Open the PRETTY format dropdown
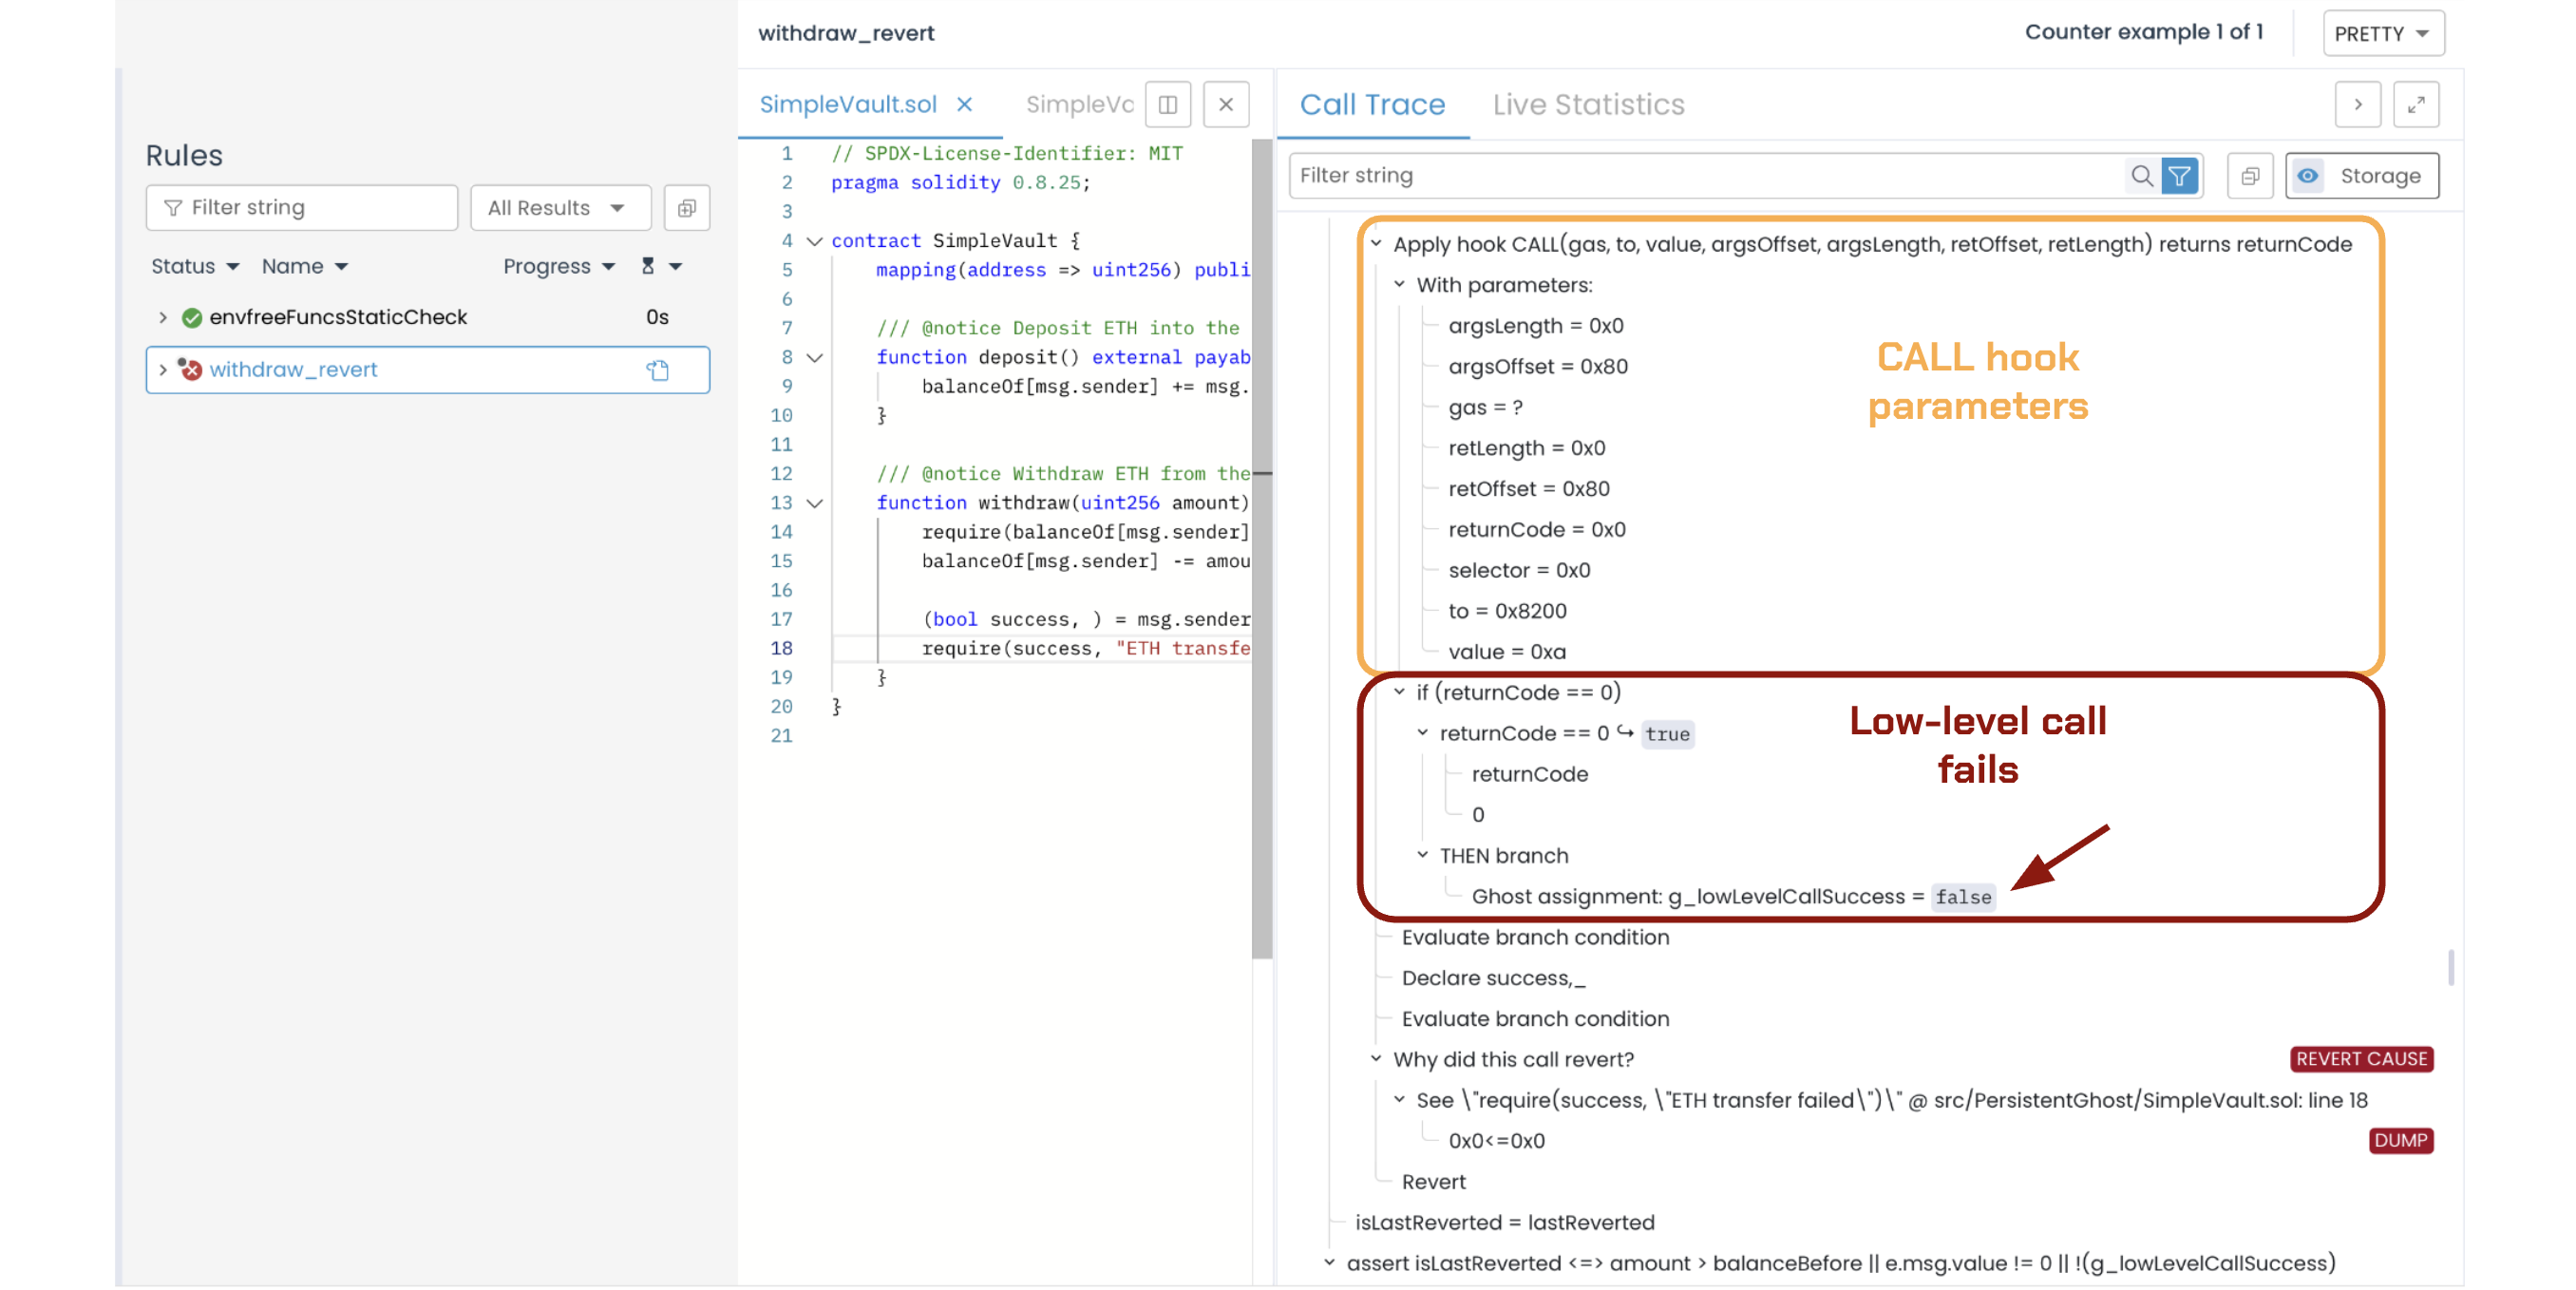 tap(2382, 33)
